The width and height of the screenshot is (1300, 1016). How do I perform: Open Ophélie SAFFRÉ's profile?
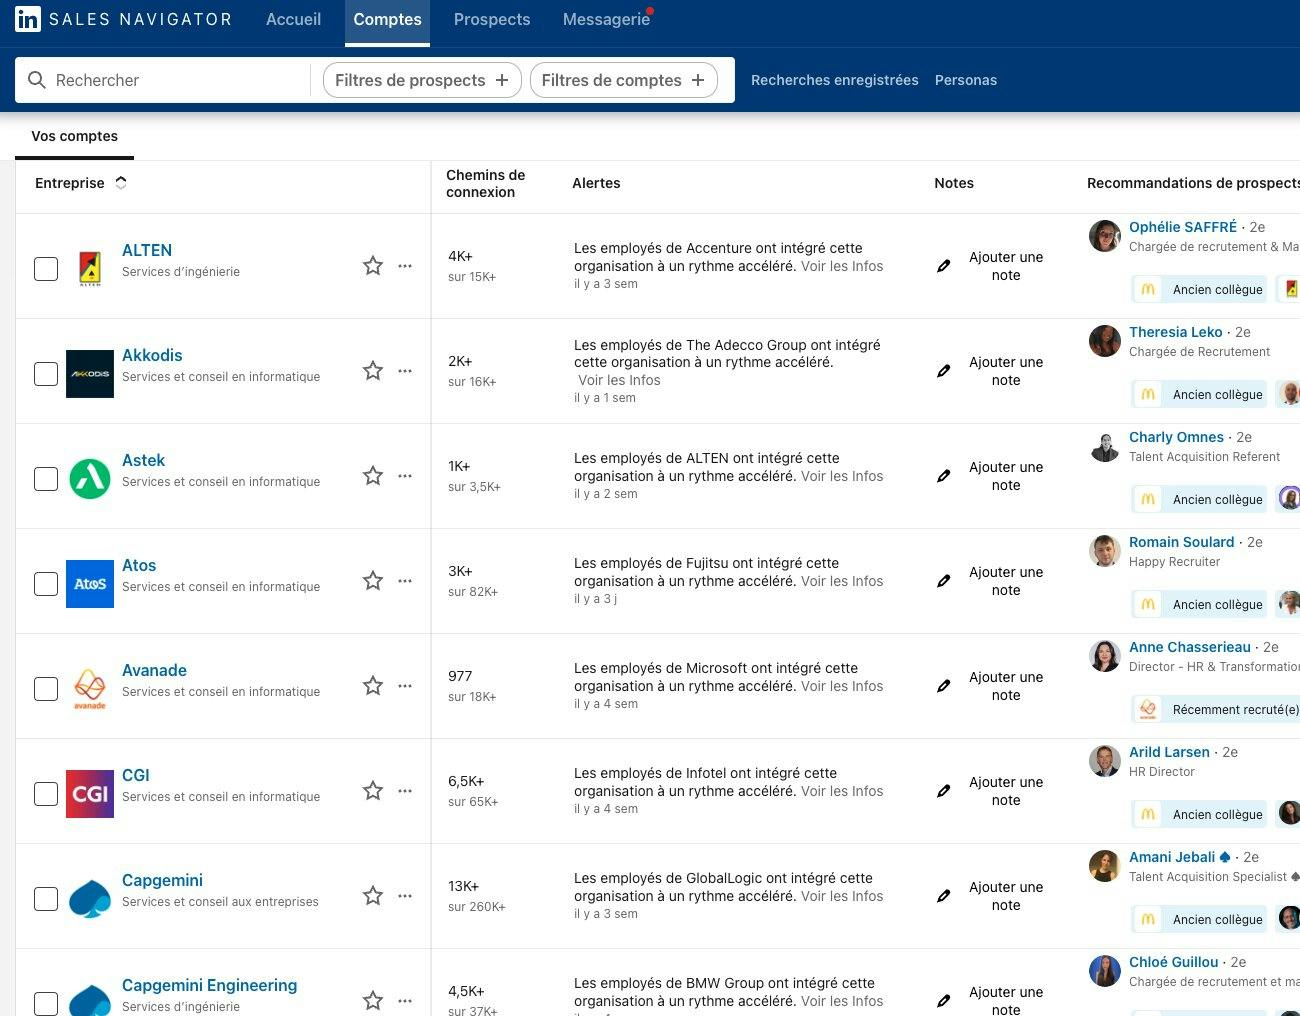[x=1183, y=227]
